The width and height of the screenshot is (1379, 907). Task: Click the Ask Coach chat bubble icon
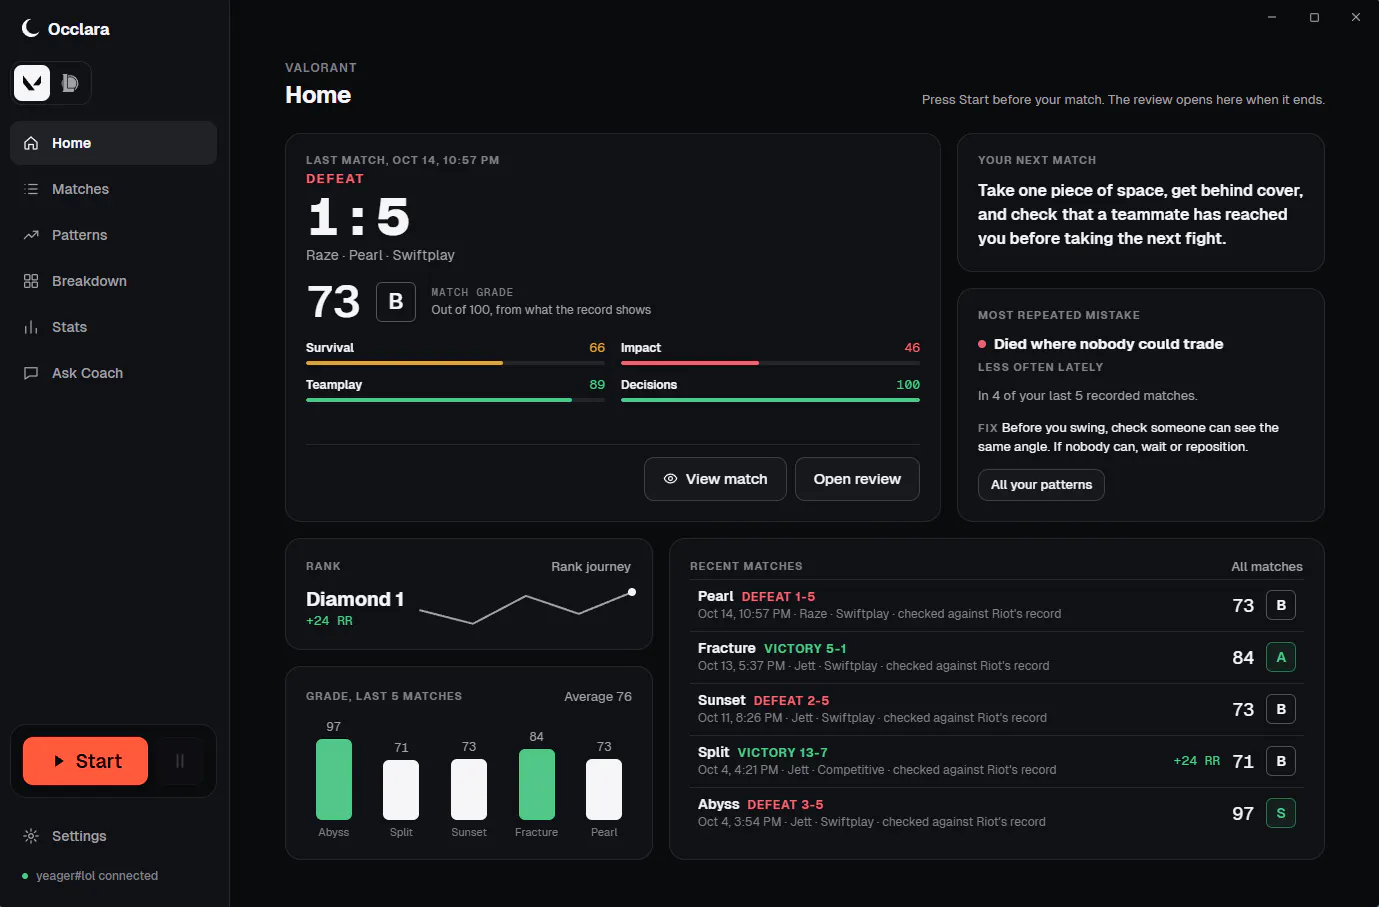[31, 373]
